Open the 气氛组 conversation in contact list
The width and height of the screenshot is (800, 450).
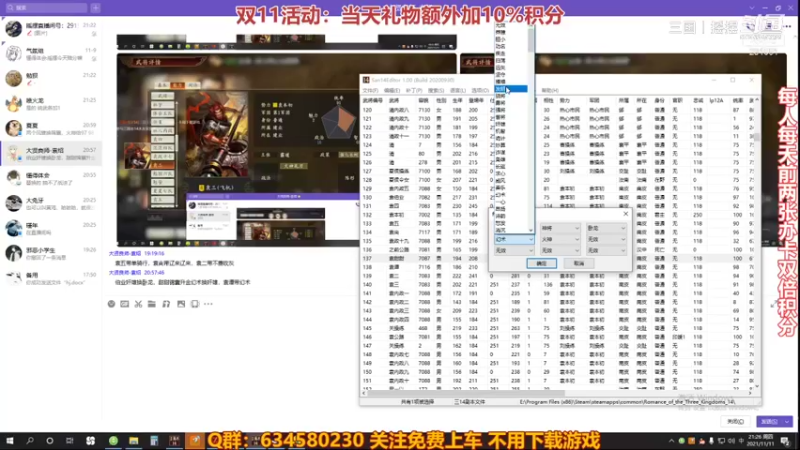point(51,54)
